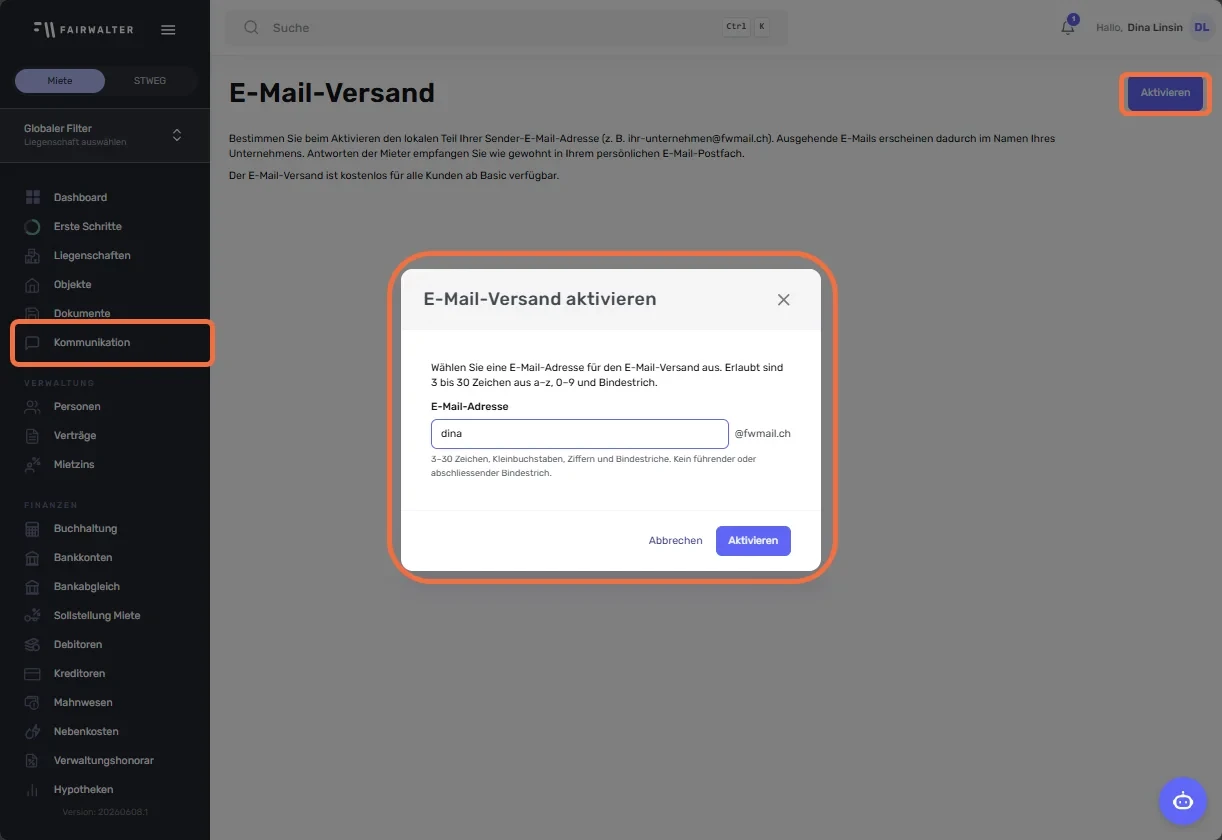Click the Bankabgleich bank icon
1222x840 pixels.
pos(33,586)
